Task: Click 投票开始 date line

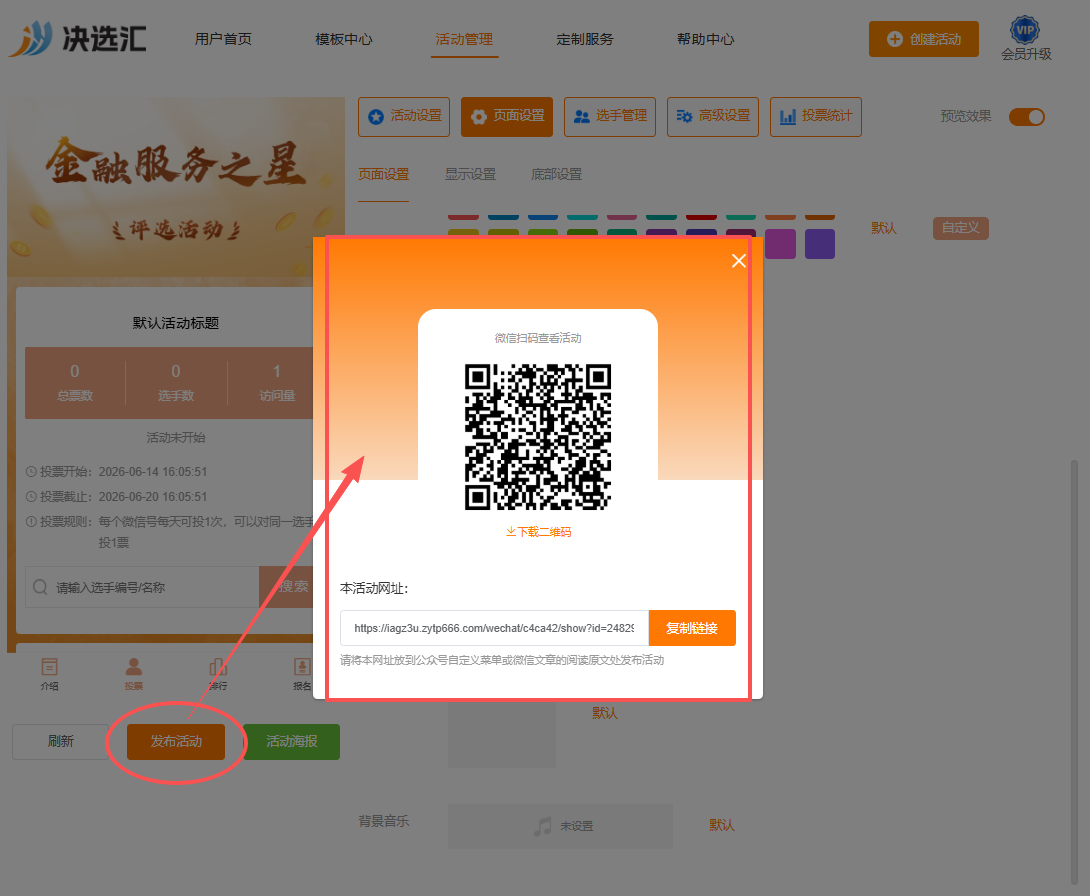Action: pyautogui.click(x=117, y=472)
